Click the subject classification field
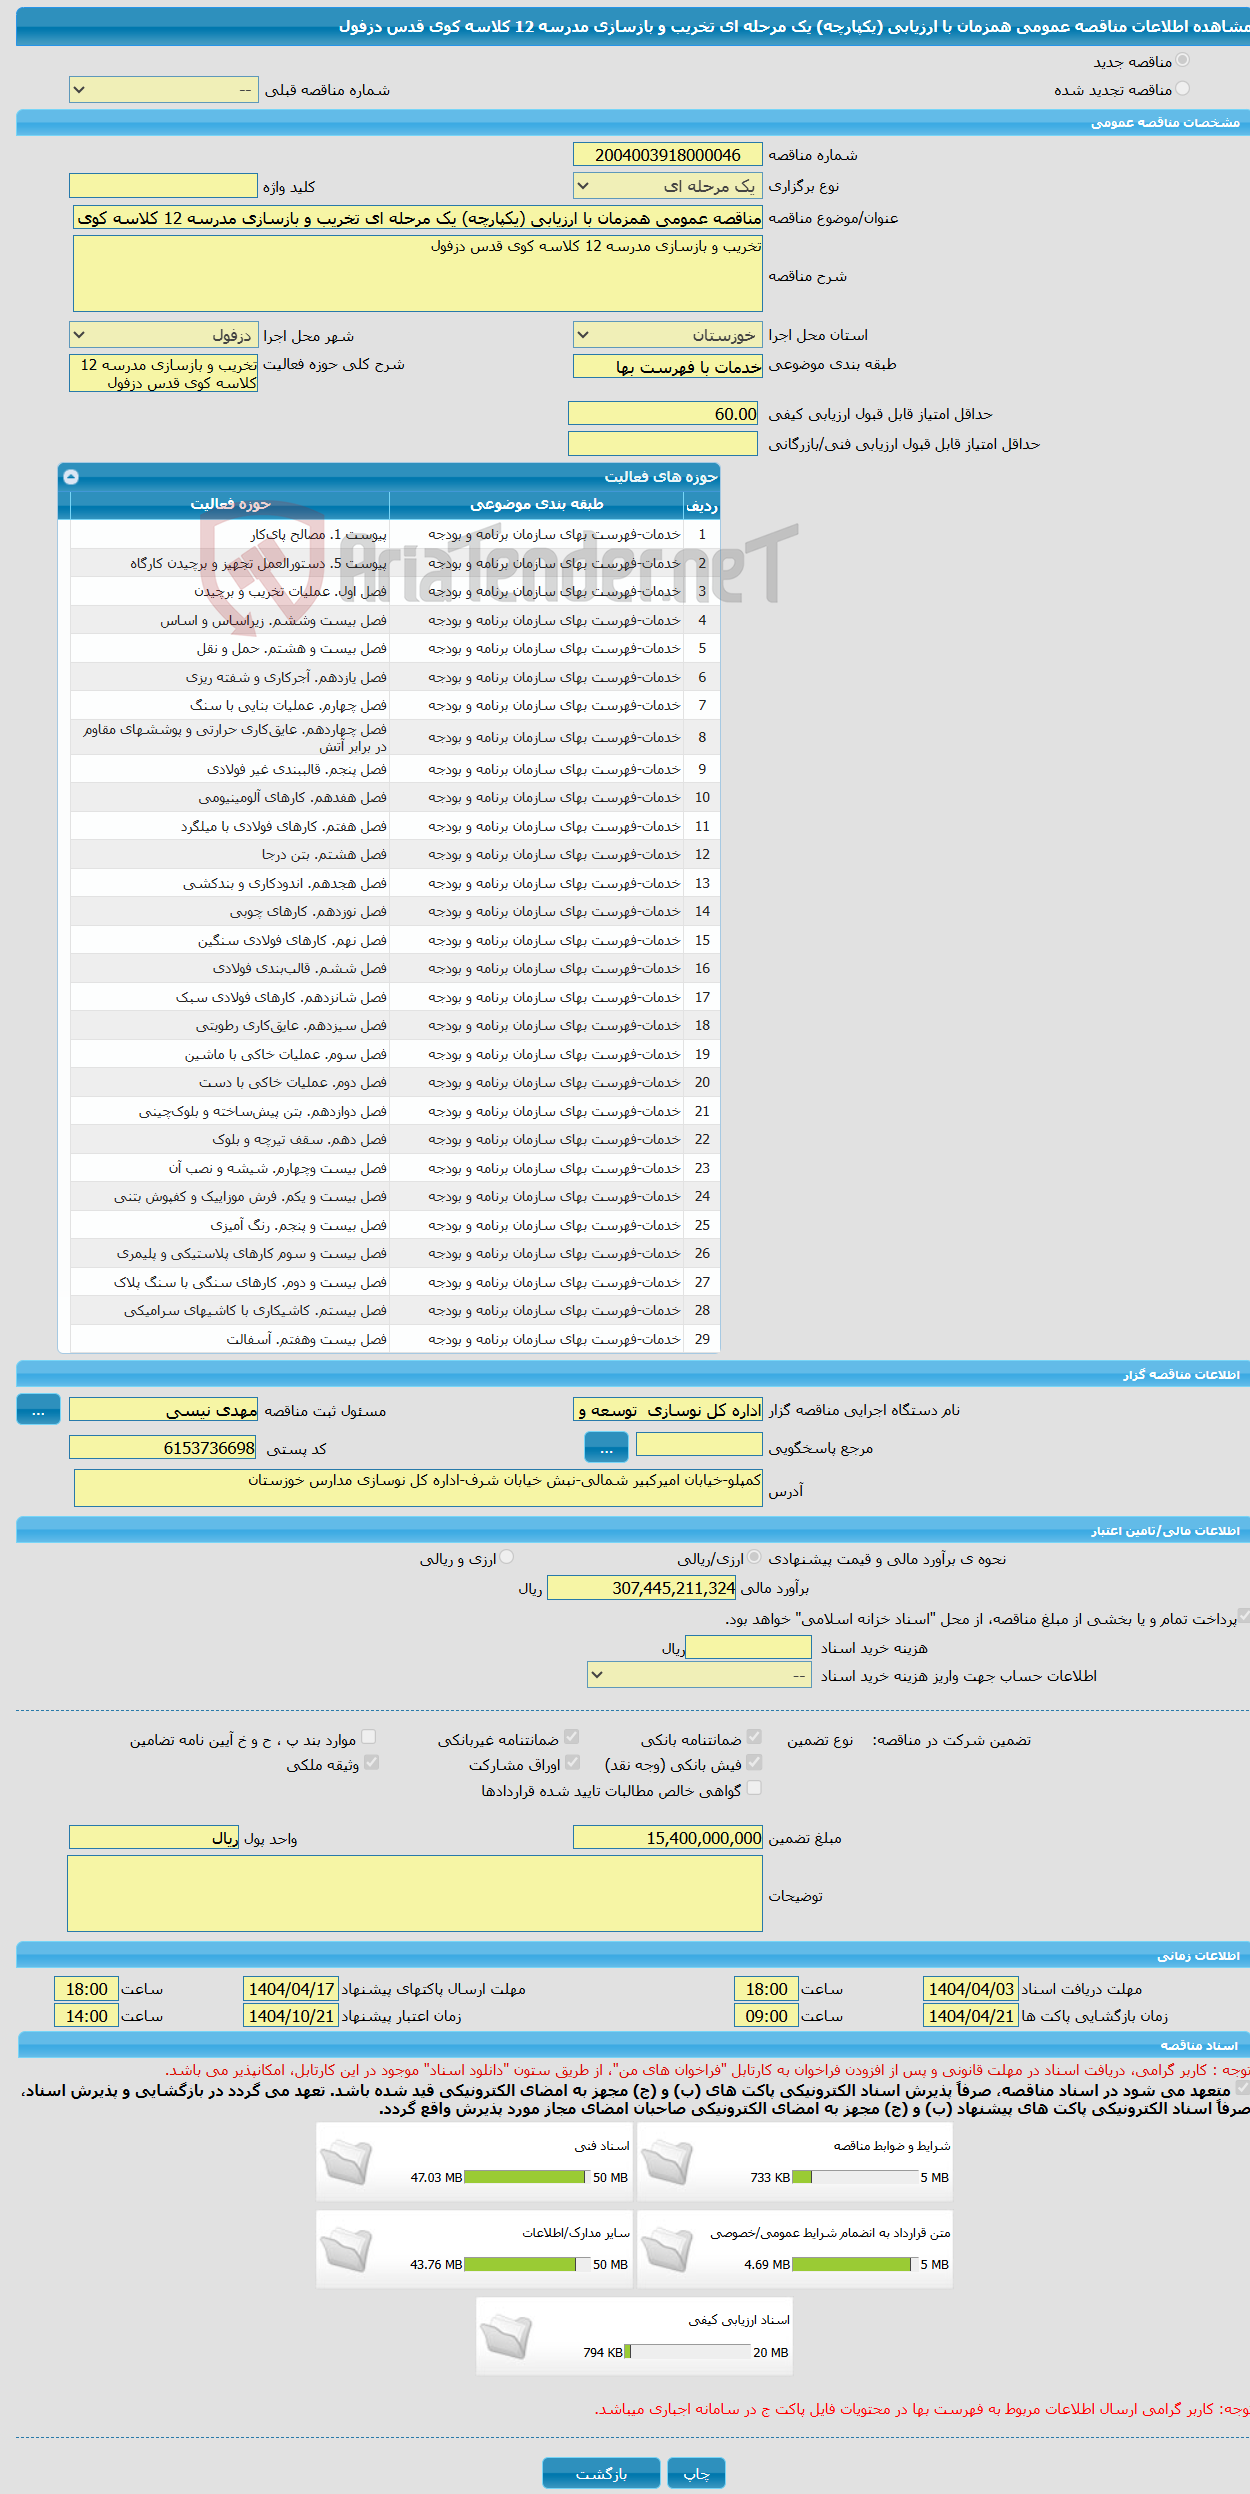The height and width of the screenshot is (2494, 1250). point(668,367)
